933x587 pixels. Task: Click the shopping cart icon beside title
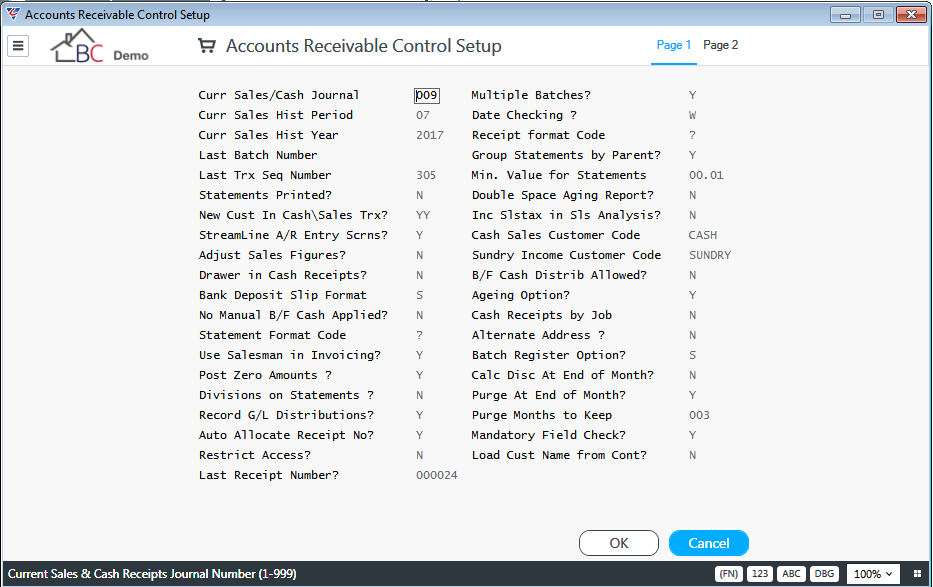coord(206,46)
